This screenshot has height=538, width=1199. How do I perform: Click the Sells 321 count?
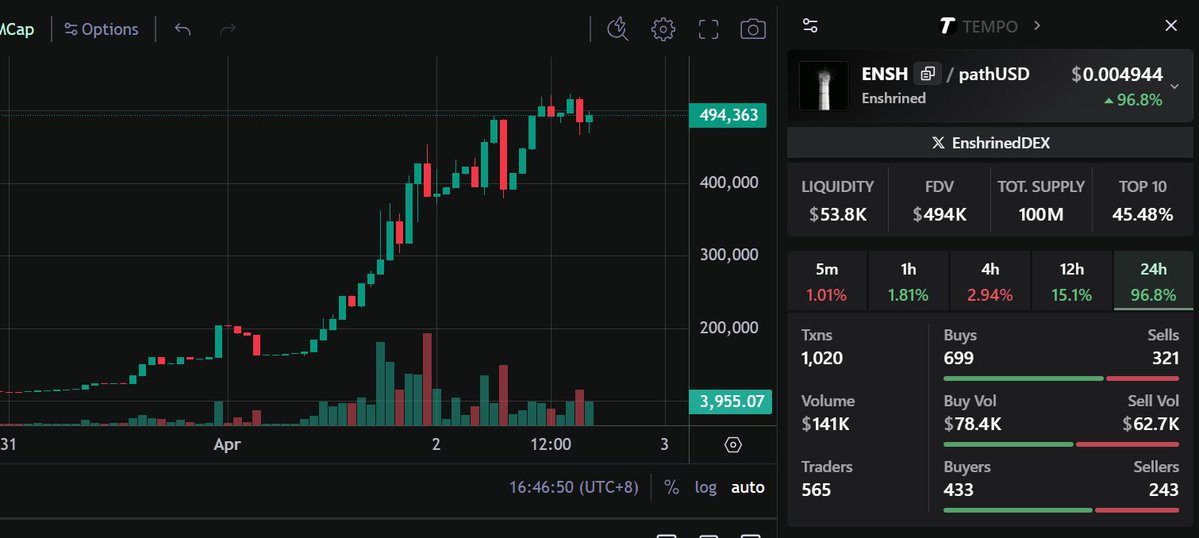[1165, 358]
